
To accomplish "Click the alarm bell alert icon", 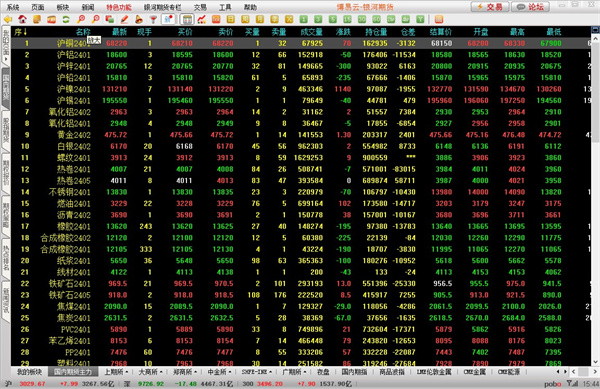I will click(139, 19).
